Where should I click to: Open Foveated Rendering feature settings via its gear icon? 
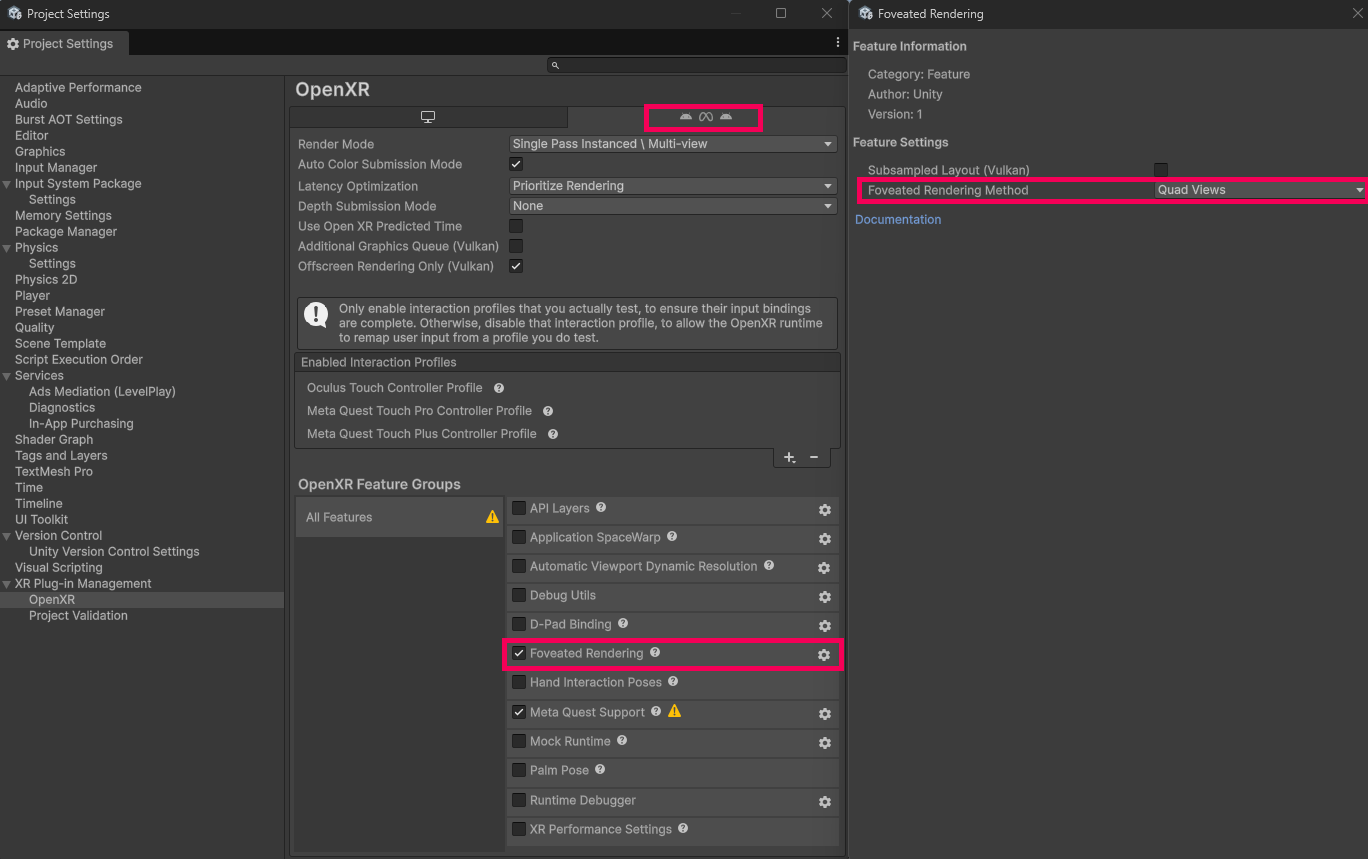point(824,655)
